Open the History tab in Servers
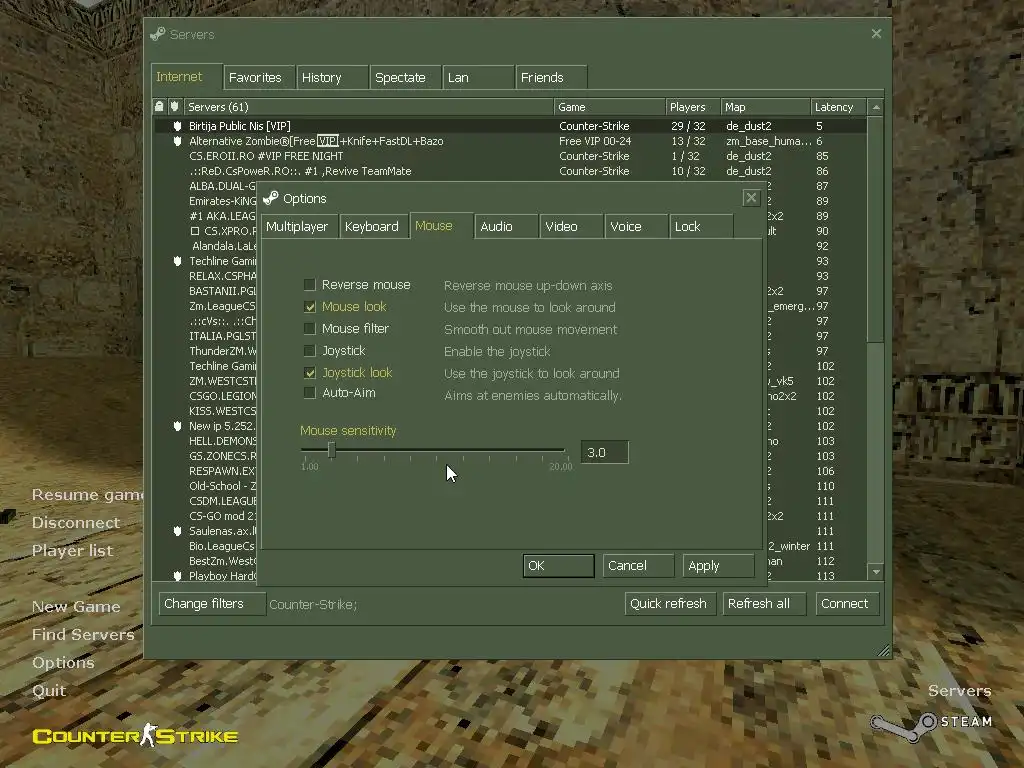The height and width of the screenshot is (768, 1024). (332, 78)
